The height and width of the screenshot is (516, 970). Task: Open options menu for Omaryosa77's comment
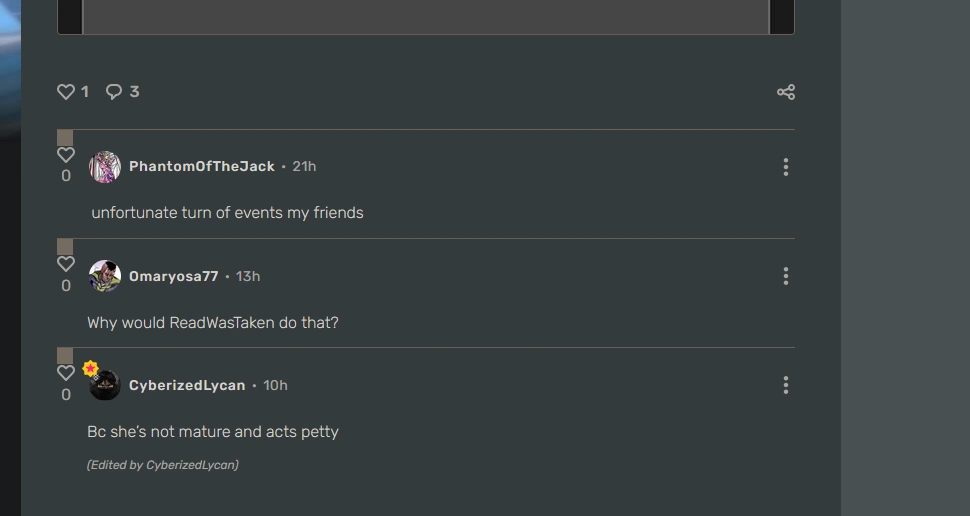coord(786,276)
